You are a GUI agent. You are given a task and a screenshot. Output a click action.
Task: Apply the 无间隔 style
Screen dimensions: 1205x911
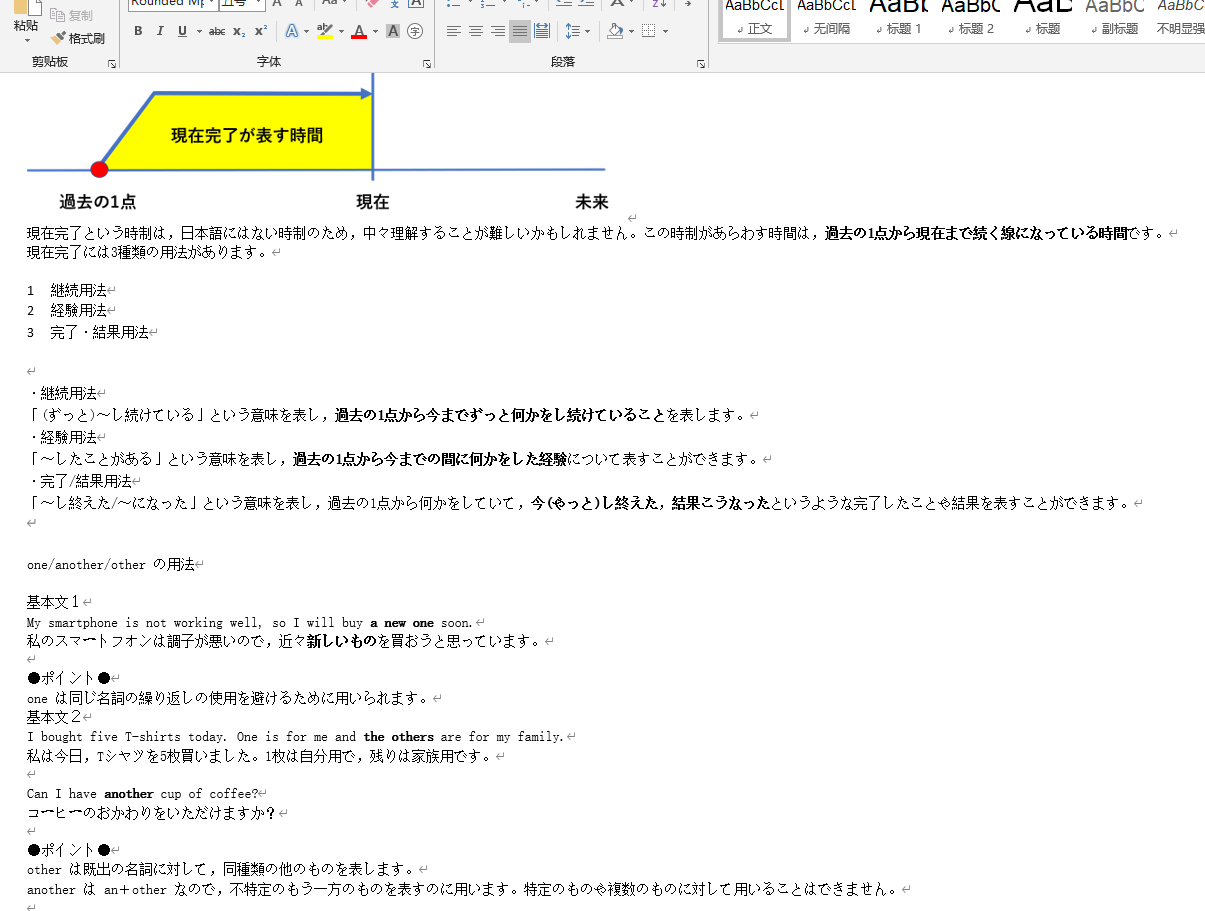click(826, 20)
